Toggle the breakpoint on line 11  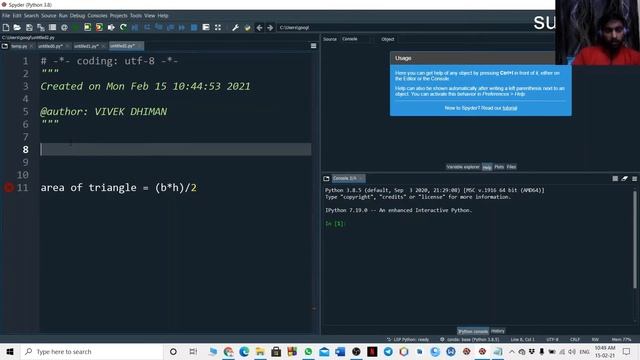(9, 187)
